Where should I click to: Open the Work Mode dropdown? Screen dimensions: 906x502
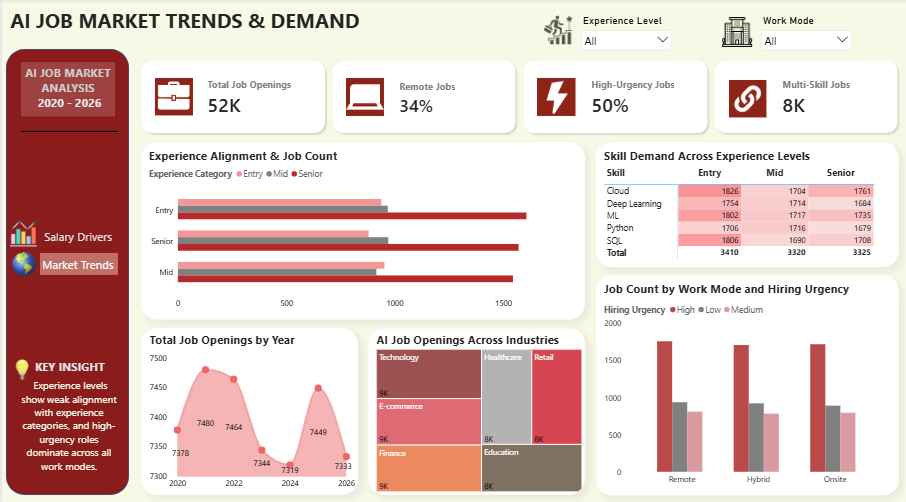pos(805,40)
